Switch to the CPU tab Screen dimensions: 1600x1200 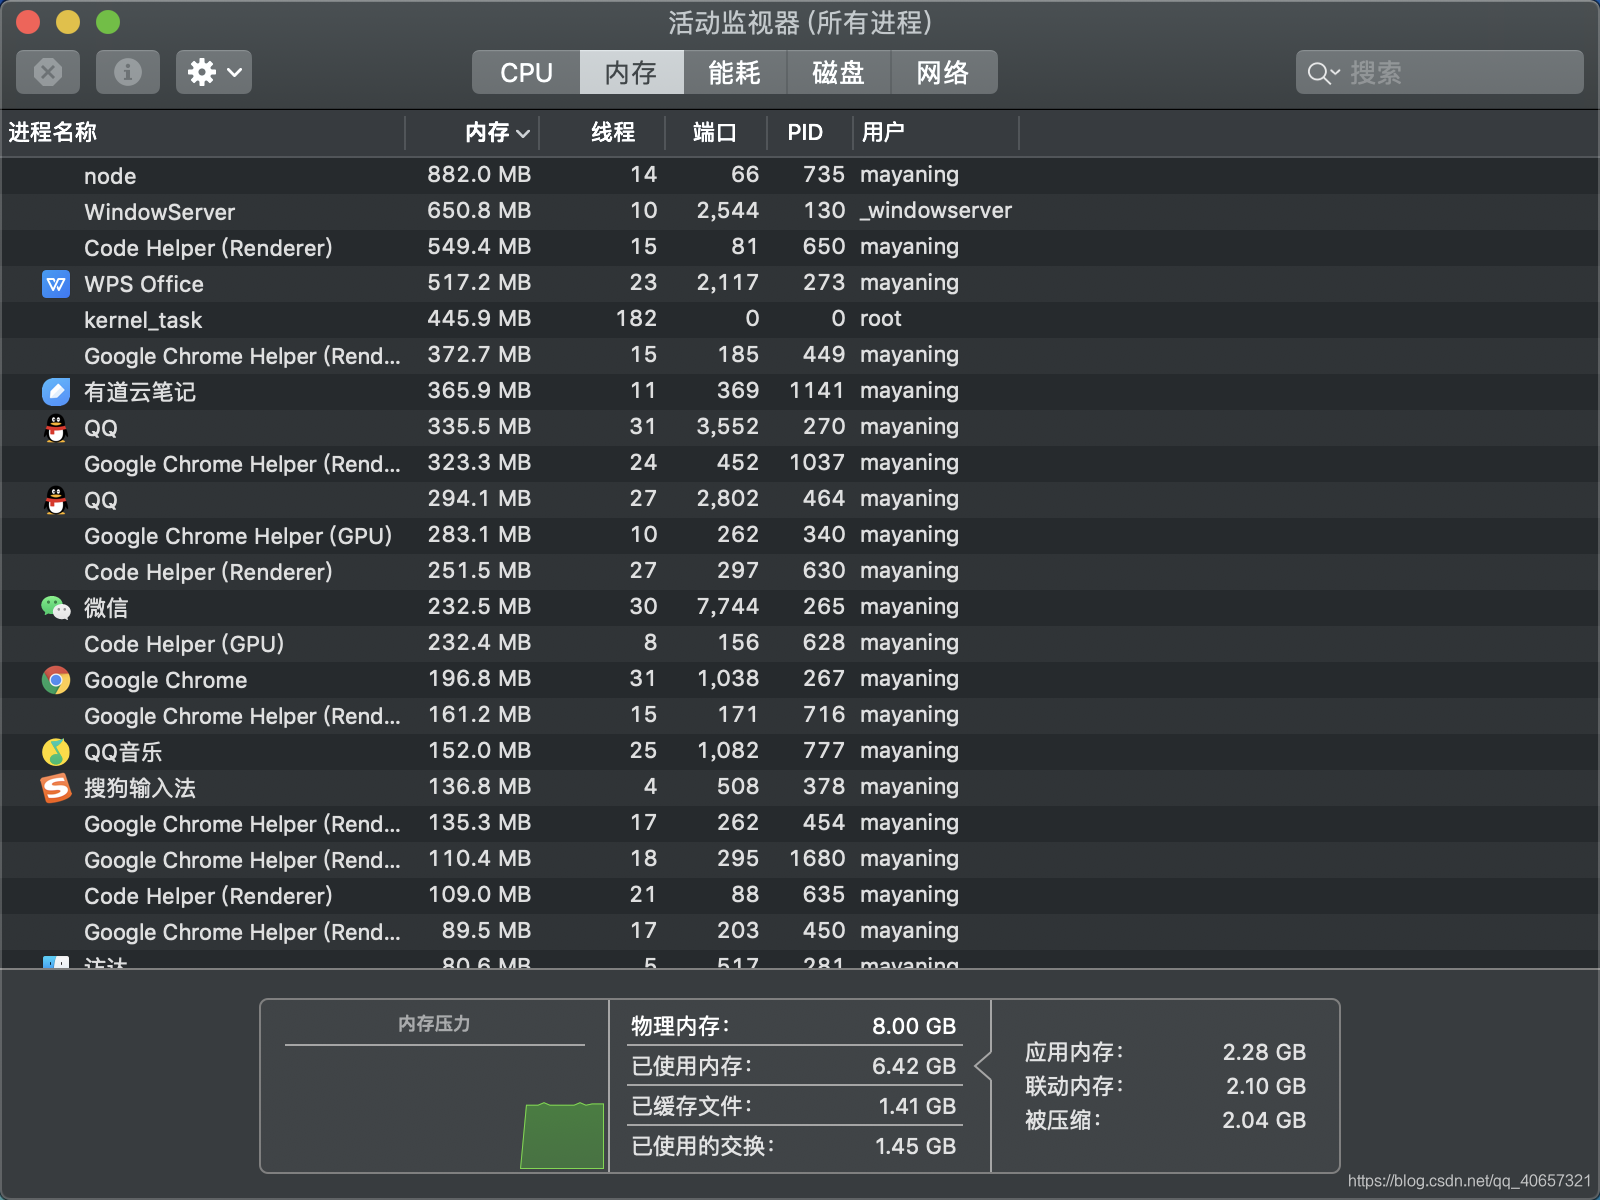point(526,72)
